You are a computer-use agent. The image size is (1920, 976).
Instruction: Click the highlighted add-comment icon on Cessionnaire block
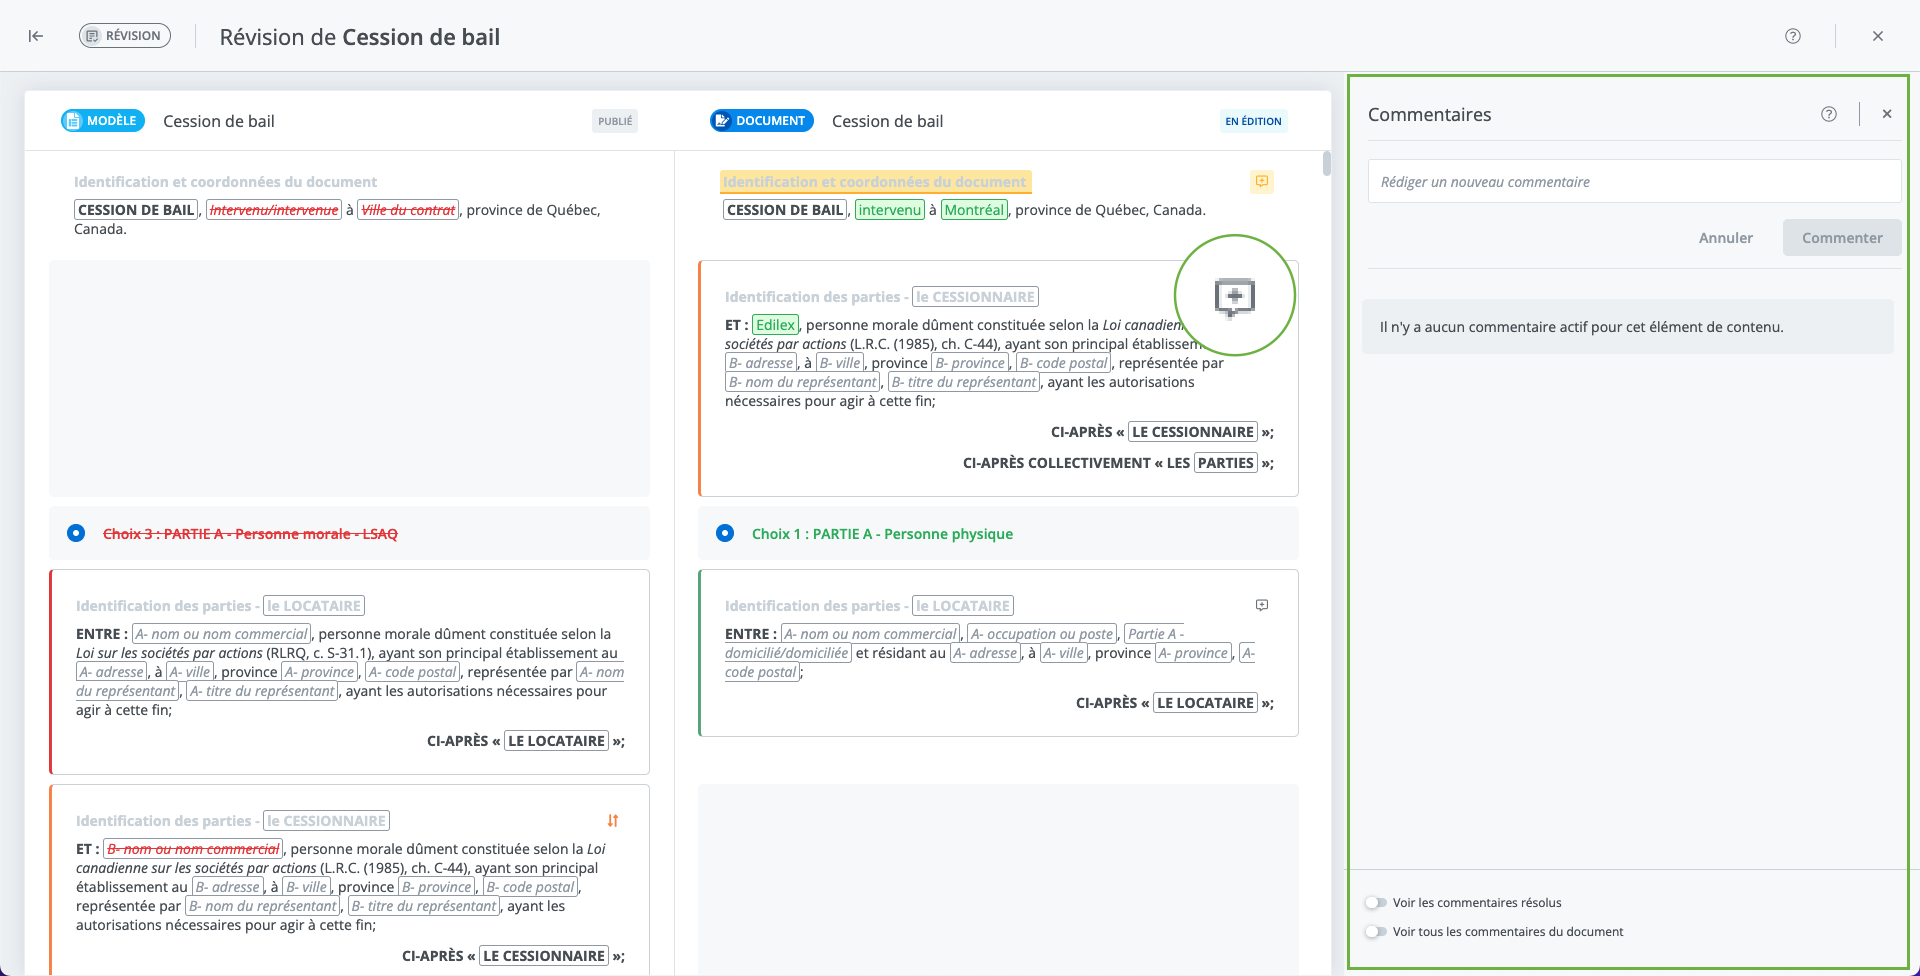(1235, 296)
